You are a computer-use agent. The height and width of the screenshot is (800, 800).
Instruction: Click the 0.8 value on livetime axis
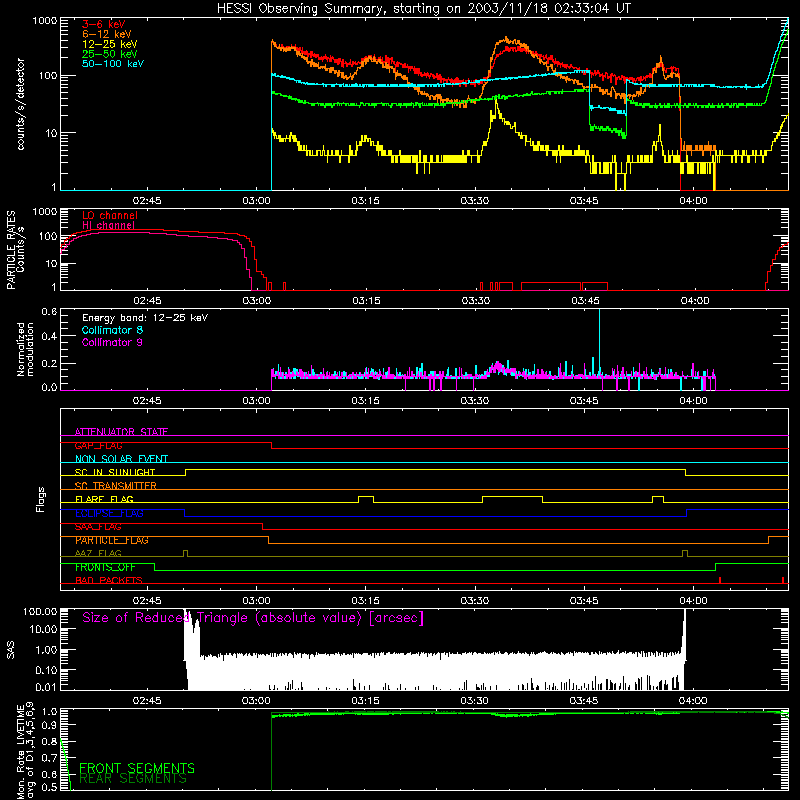49,741
